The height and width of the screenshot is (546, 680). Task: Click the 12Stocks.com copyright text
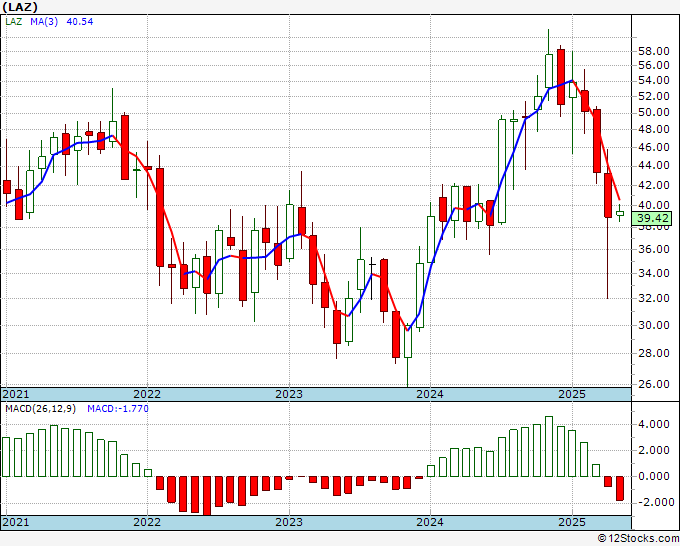click(x=638, y=539)
